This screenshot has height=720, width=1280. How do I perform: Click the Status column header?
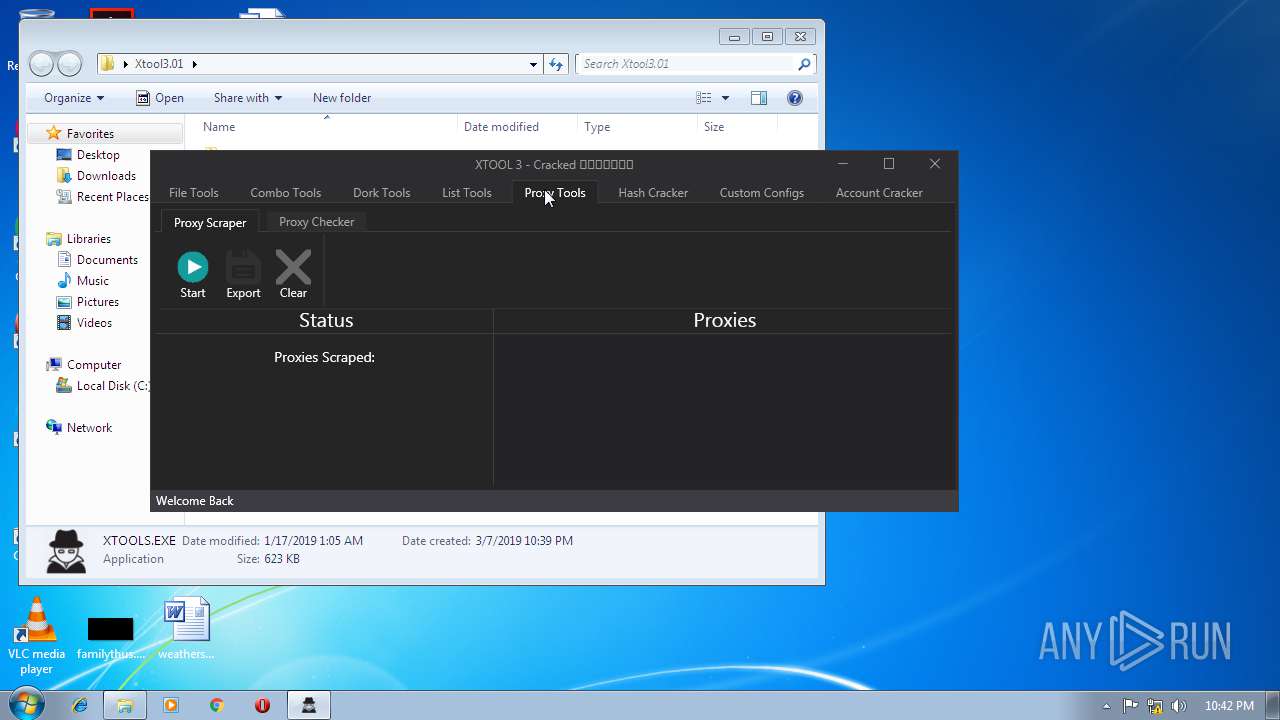326,320
